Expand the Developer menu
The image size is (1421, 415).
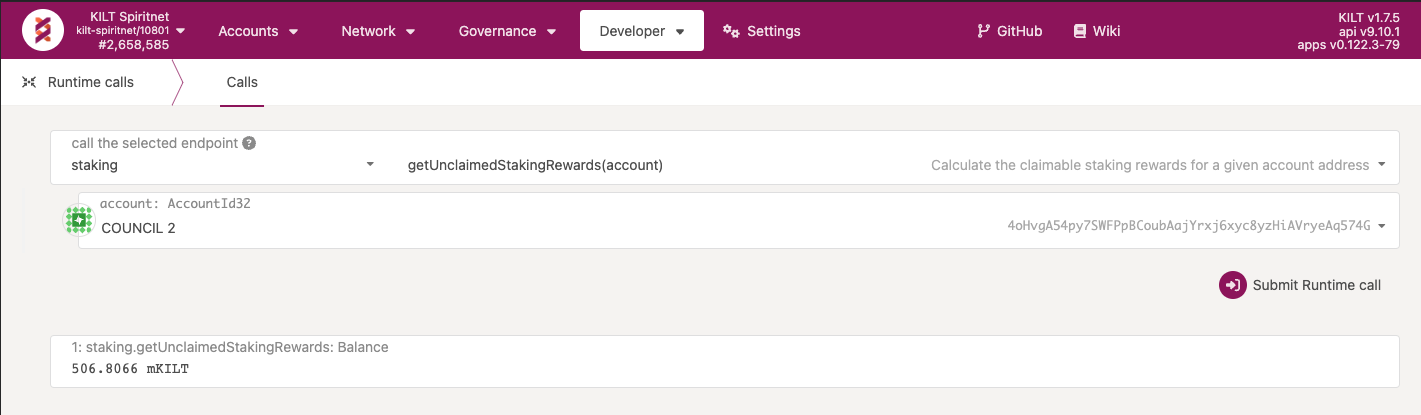[642, 31]
